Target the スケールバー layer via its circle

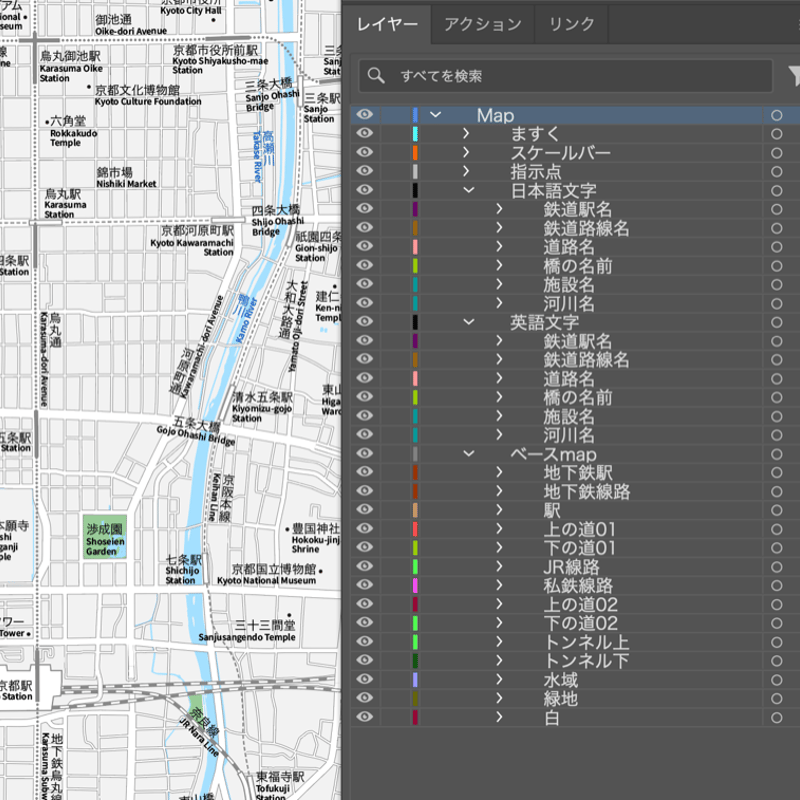(x=776, y=153)
